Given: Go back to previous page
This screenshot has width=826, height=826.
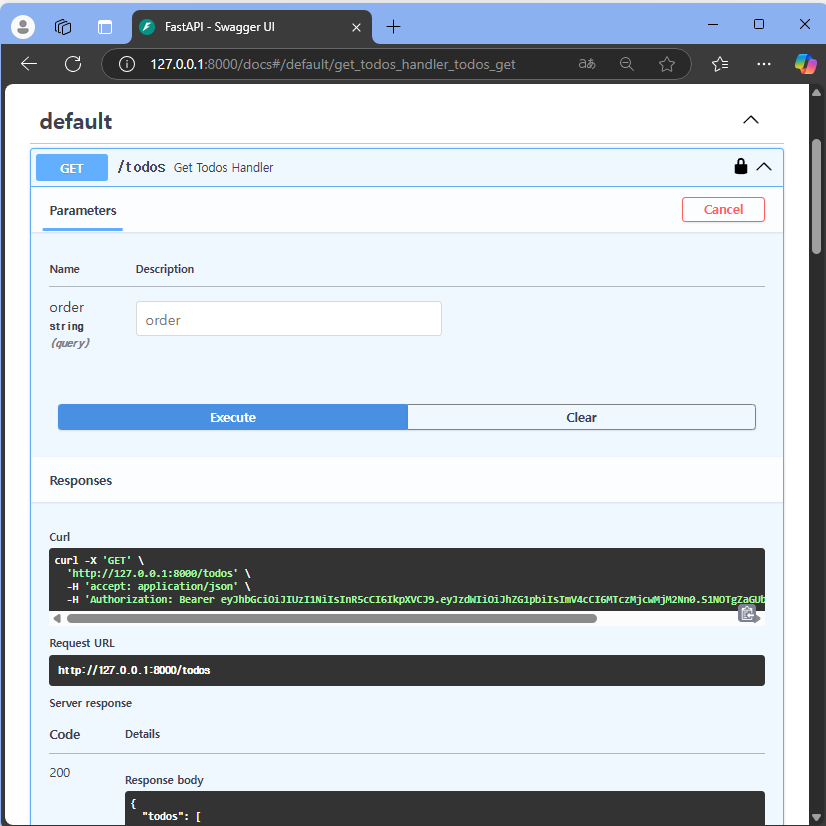Looking at the screenshot, I should click(29, 64).
